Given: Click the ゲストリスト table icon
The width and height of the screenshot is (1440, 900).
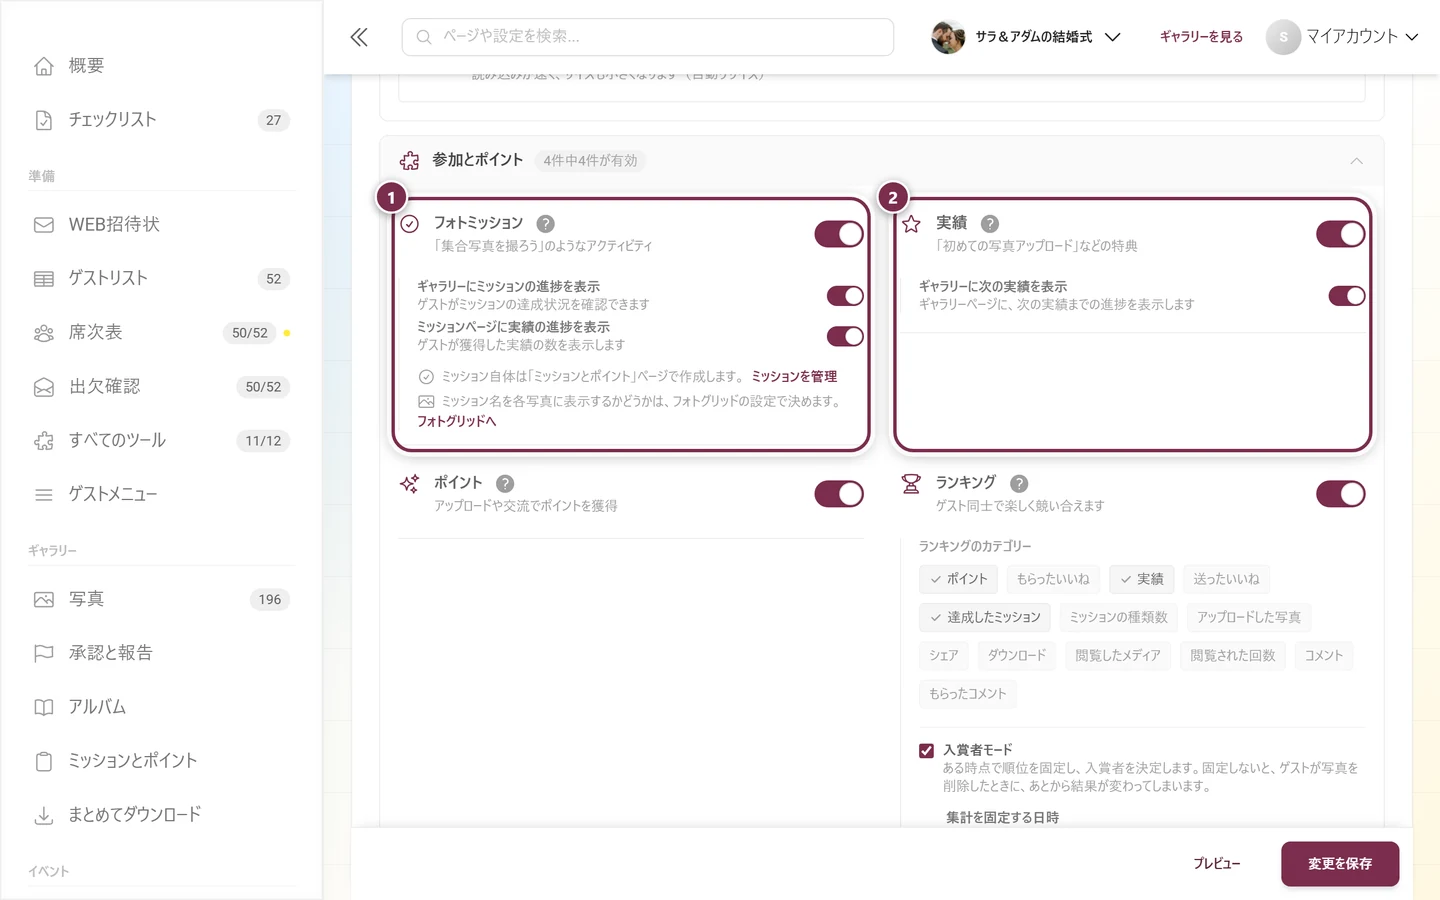Looking at the screenshot, I should (44, 279).
